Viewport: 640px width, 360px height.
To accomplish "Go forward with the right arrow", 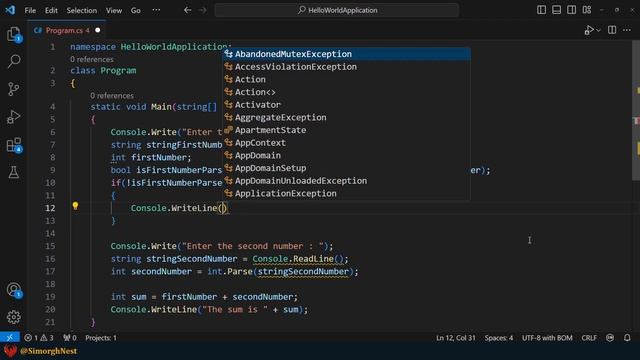I will [203, 10].
